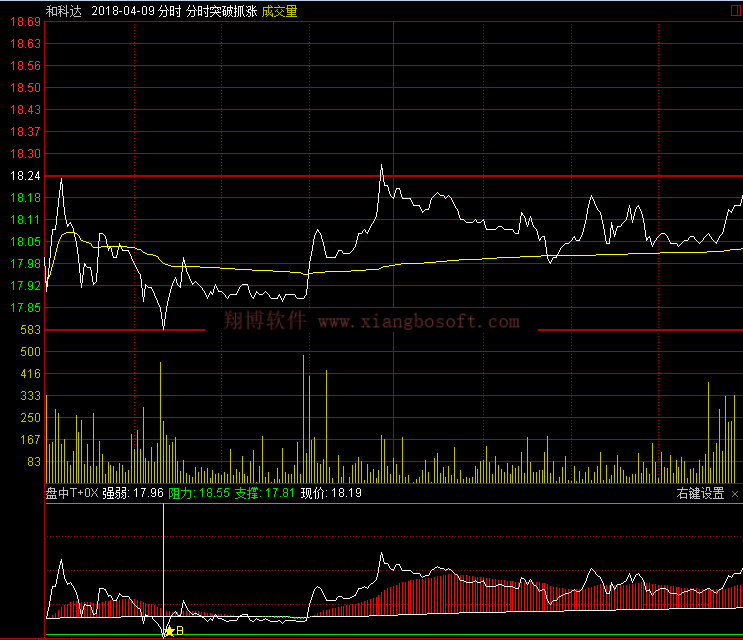This screenshot has height=640, width=743.
Task: Click the 支撑: 17.81 support value
Action: [265, 493]
